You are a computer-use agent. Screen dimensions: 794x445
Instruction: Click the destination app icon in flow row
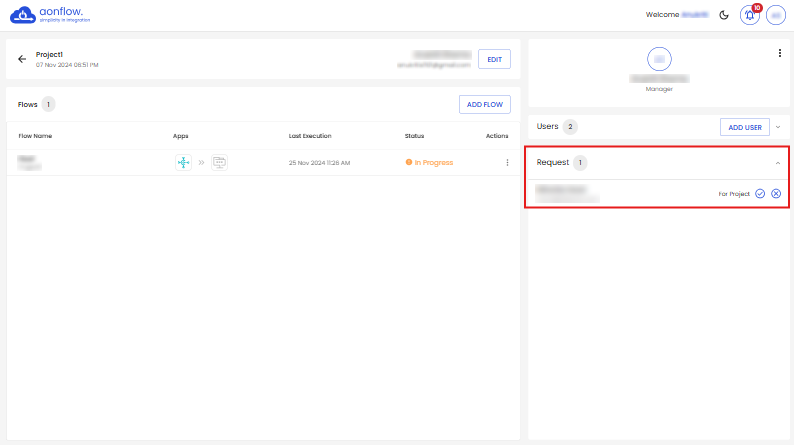pyautogui.click(x=219, y=162)
